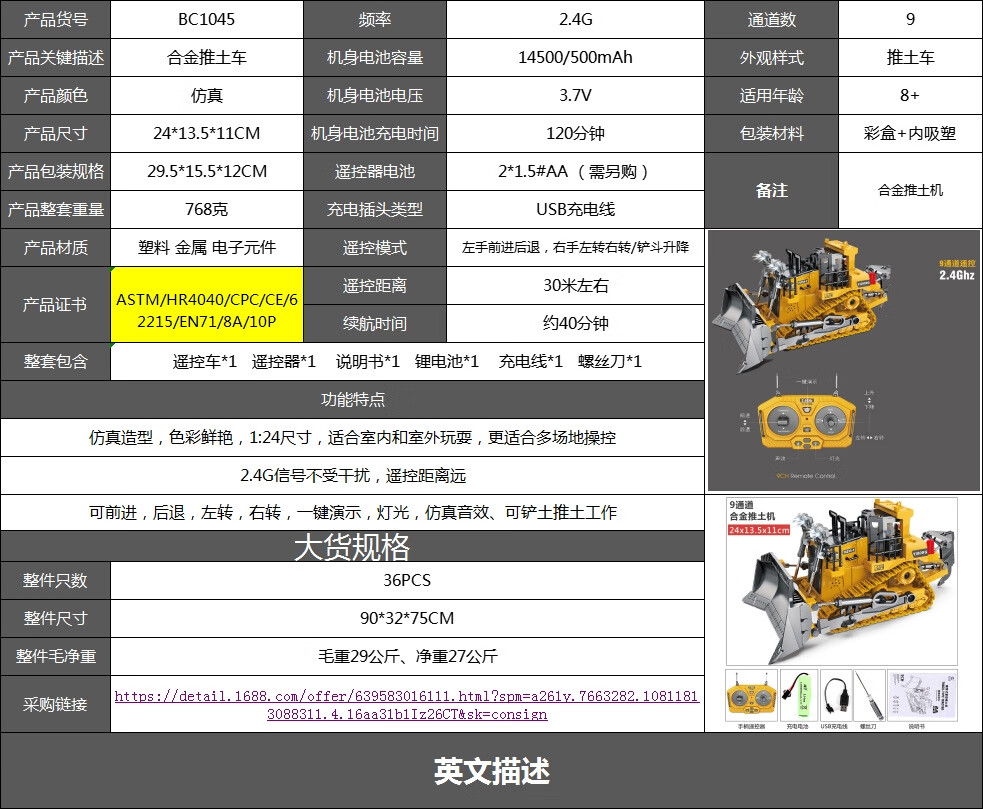Select the 90*32*75CM carton size cell
The image size is (983, 809).
tap(407, 618)
